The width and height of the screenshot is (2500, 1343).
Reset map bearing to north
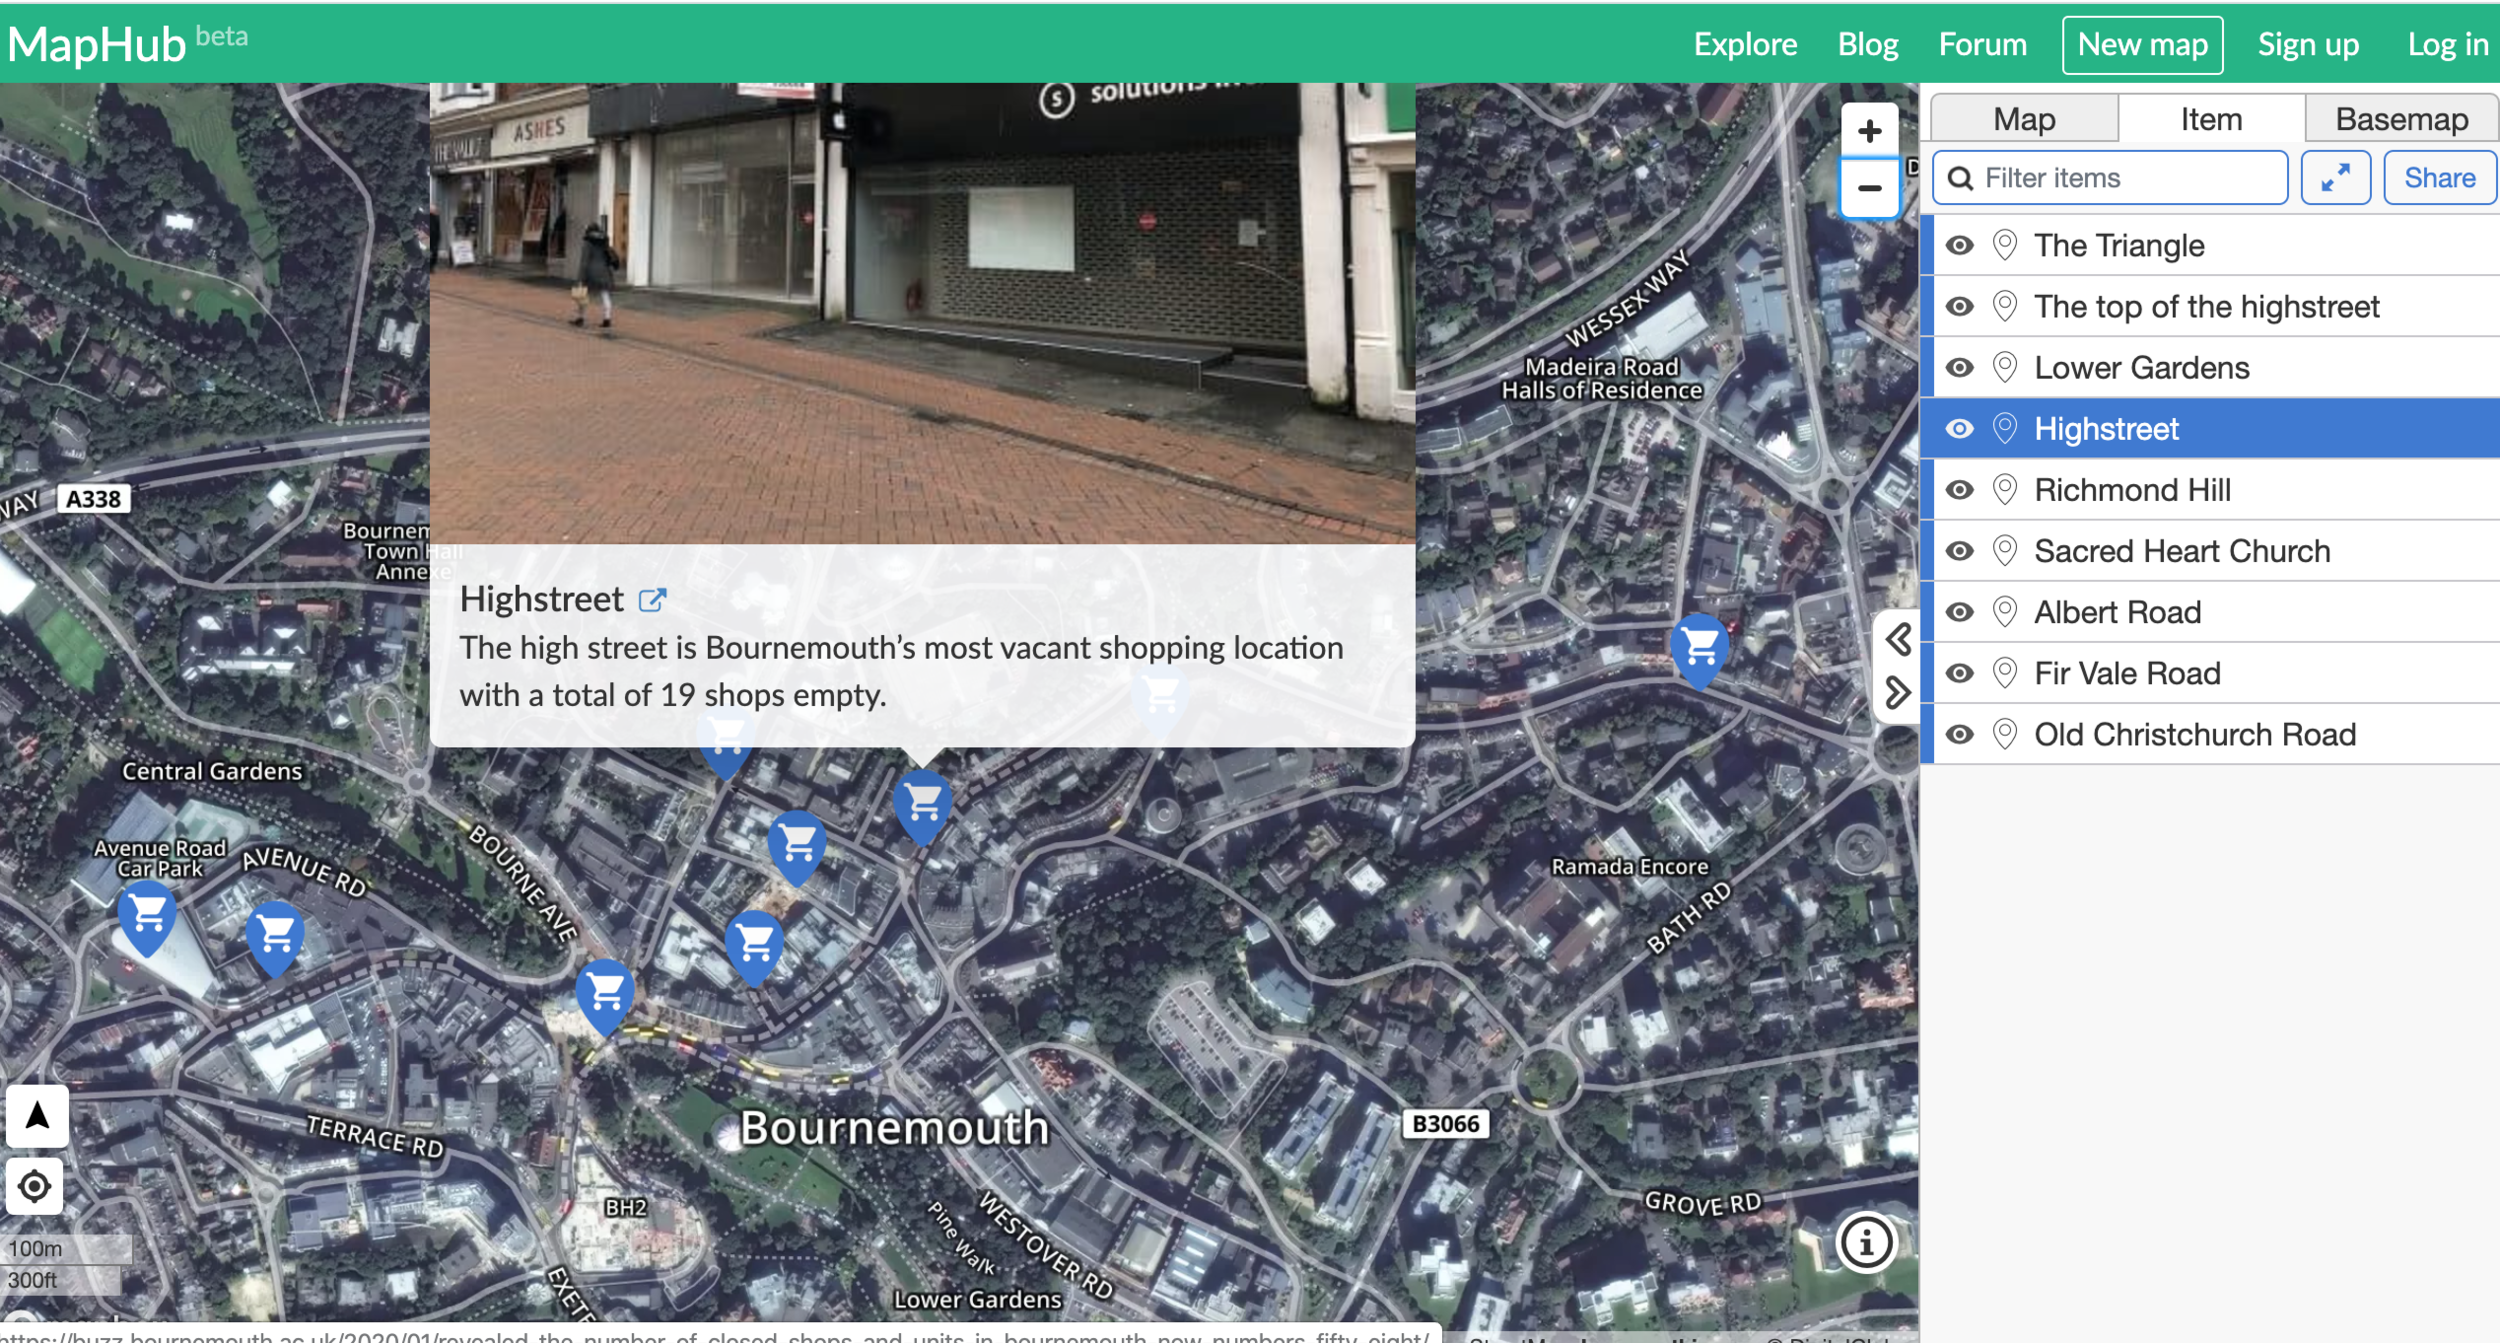pyautogui.click(x=37, y=1115)
